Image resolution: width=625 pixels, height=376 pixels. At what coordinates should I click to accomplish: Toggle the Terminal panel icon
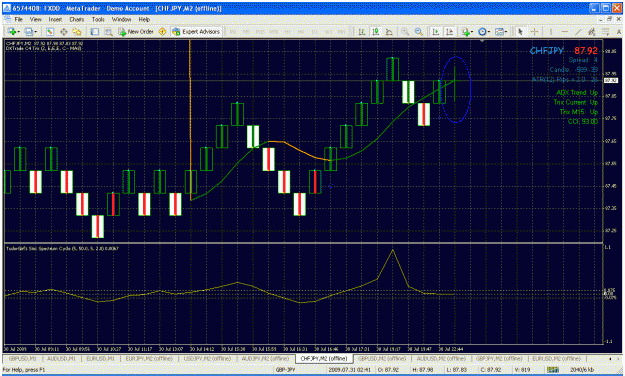click(95, 31)
